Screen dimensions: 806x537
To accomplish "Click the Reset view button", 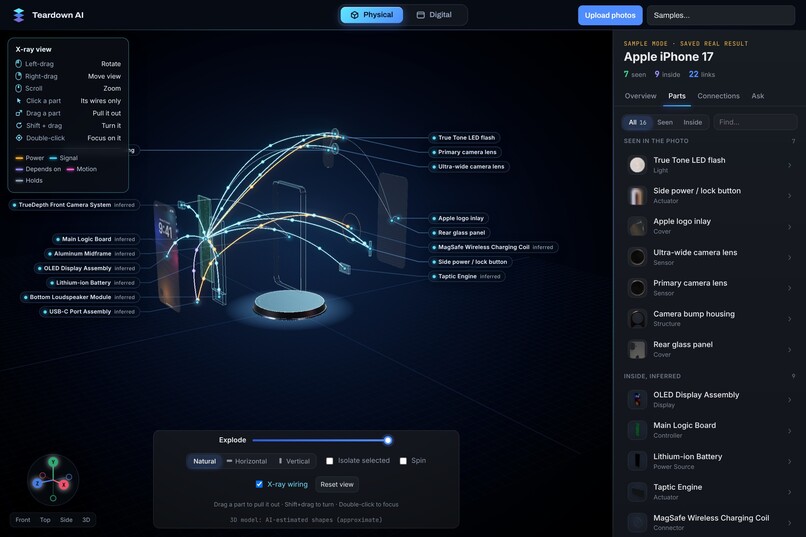I will click(337, 484).
